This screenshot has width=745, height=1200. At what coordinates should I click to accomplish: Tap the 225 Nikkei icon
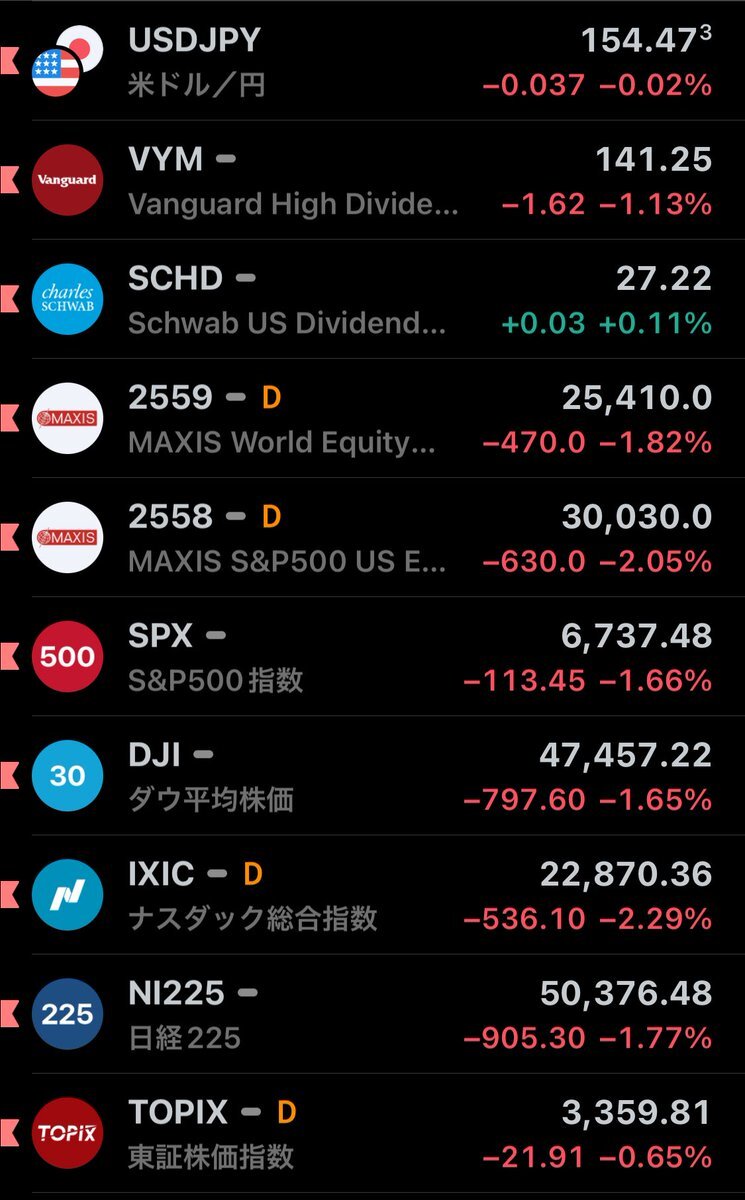(67, 1014)
